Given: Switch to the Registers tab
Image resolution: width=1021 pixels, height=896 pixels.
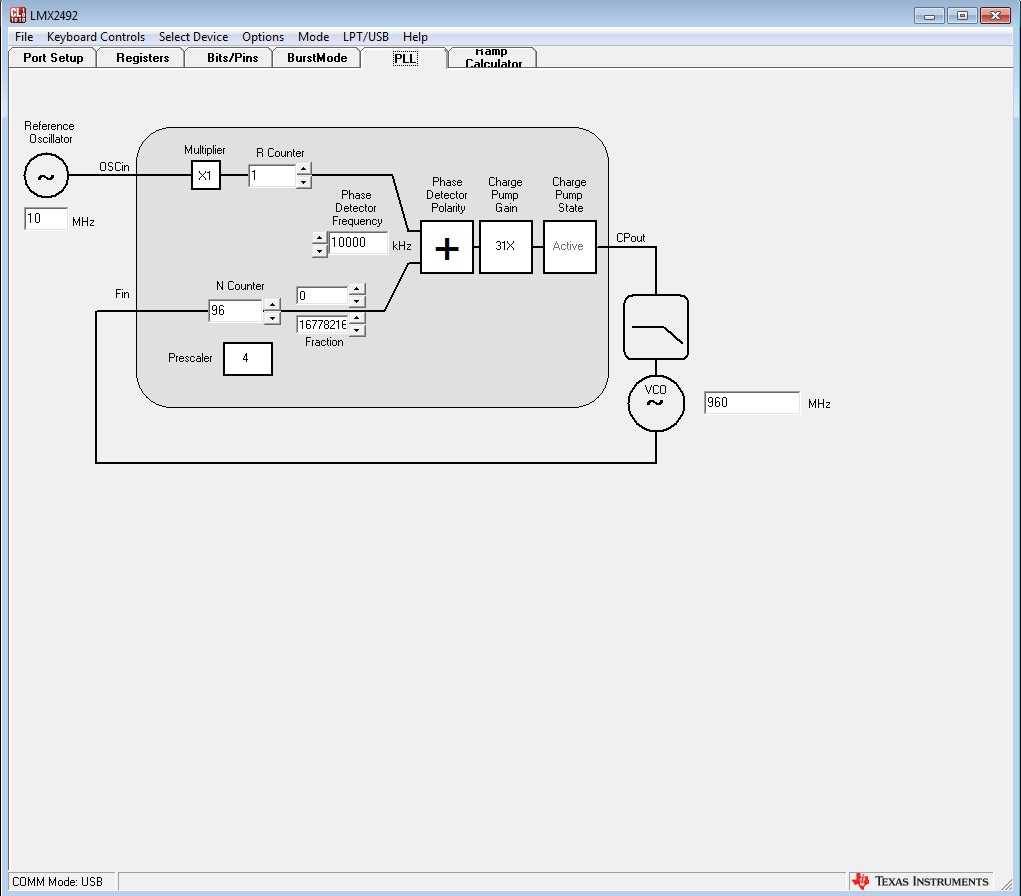Looking at the screenshot, I should (142, 58).
